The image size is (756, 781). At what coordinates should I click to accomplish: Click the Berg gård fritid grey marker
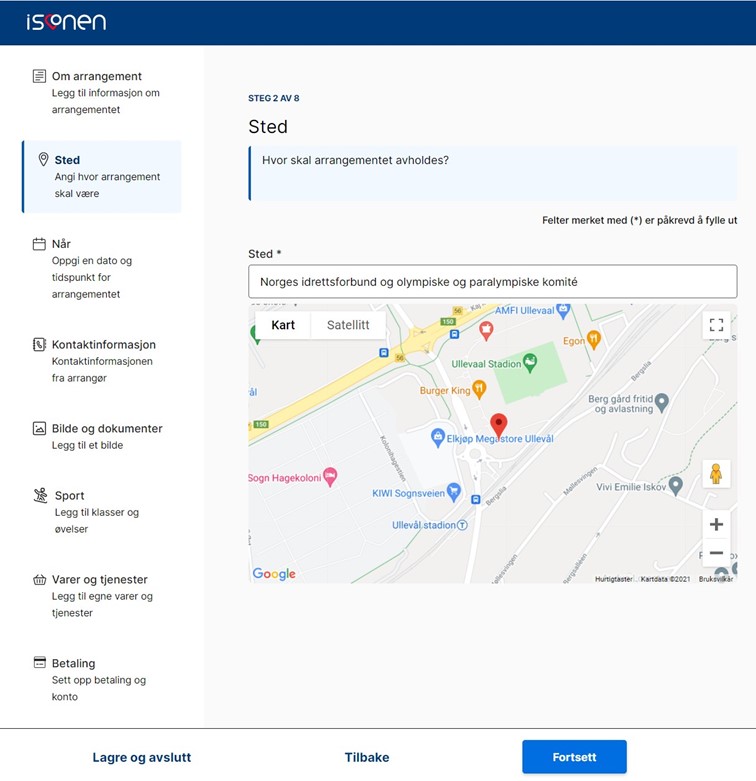pos(661,403)
